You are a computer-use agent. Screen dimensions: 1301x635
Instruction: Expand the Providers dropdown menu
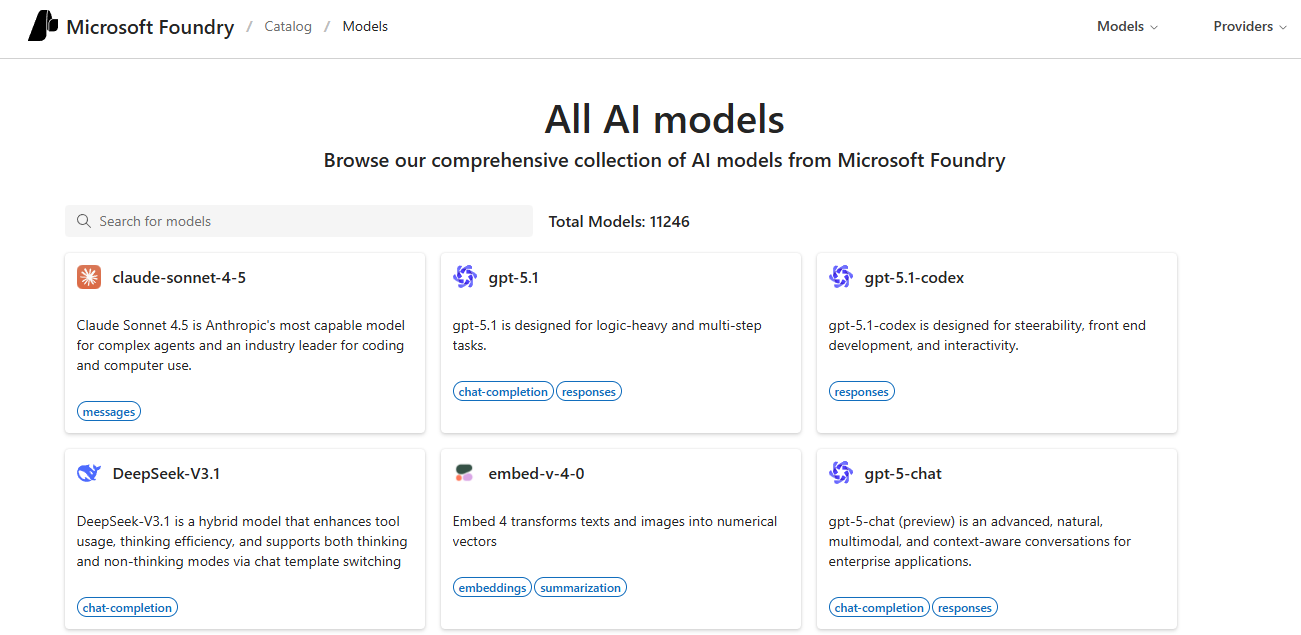coord(1250,27)
